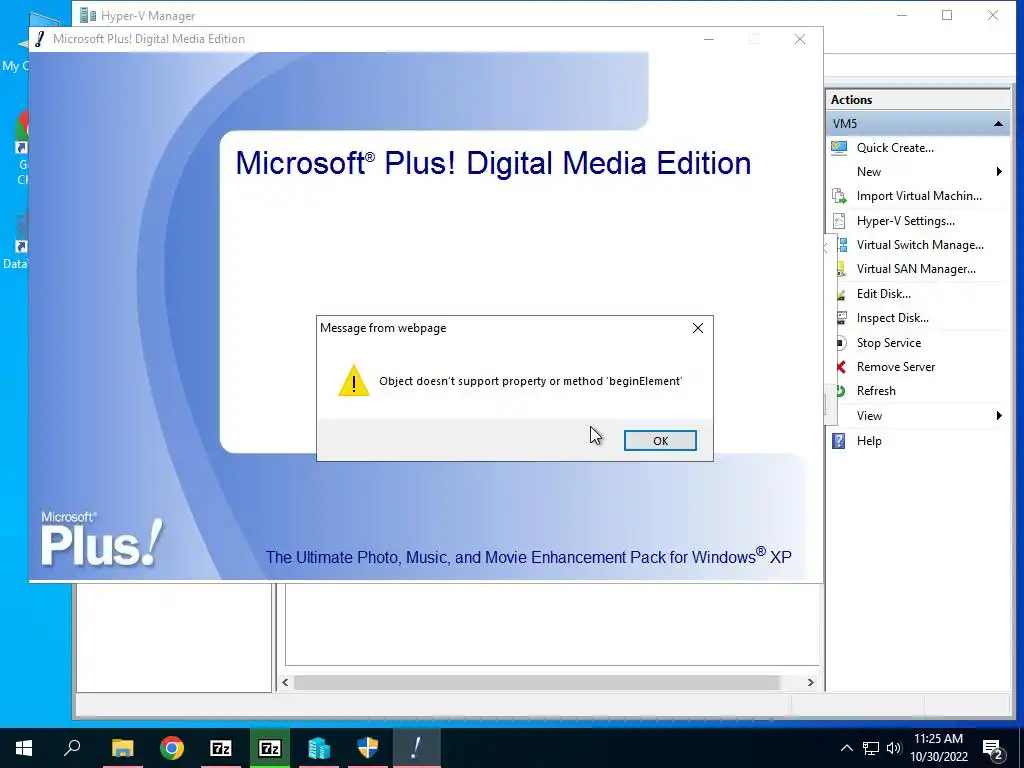Viewport: 1024px width, 768px height.
Task: Close the Message from webpage dialog
Action: 697,328
